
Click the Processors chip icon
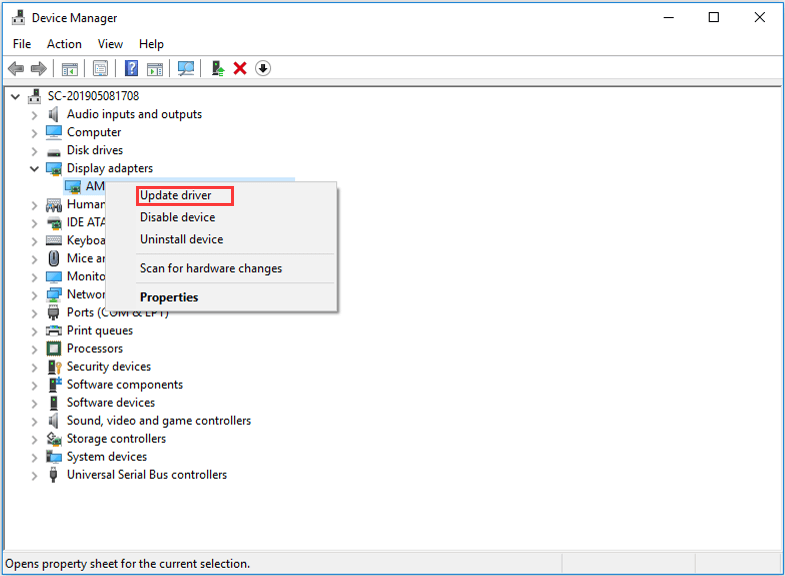54,348
